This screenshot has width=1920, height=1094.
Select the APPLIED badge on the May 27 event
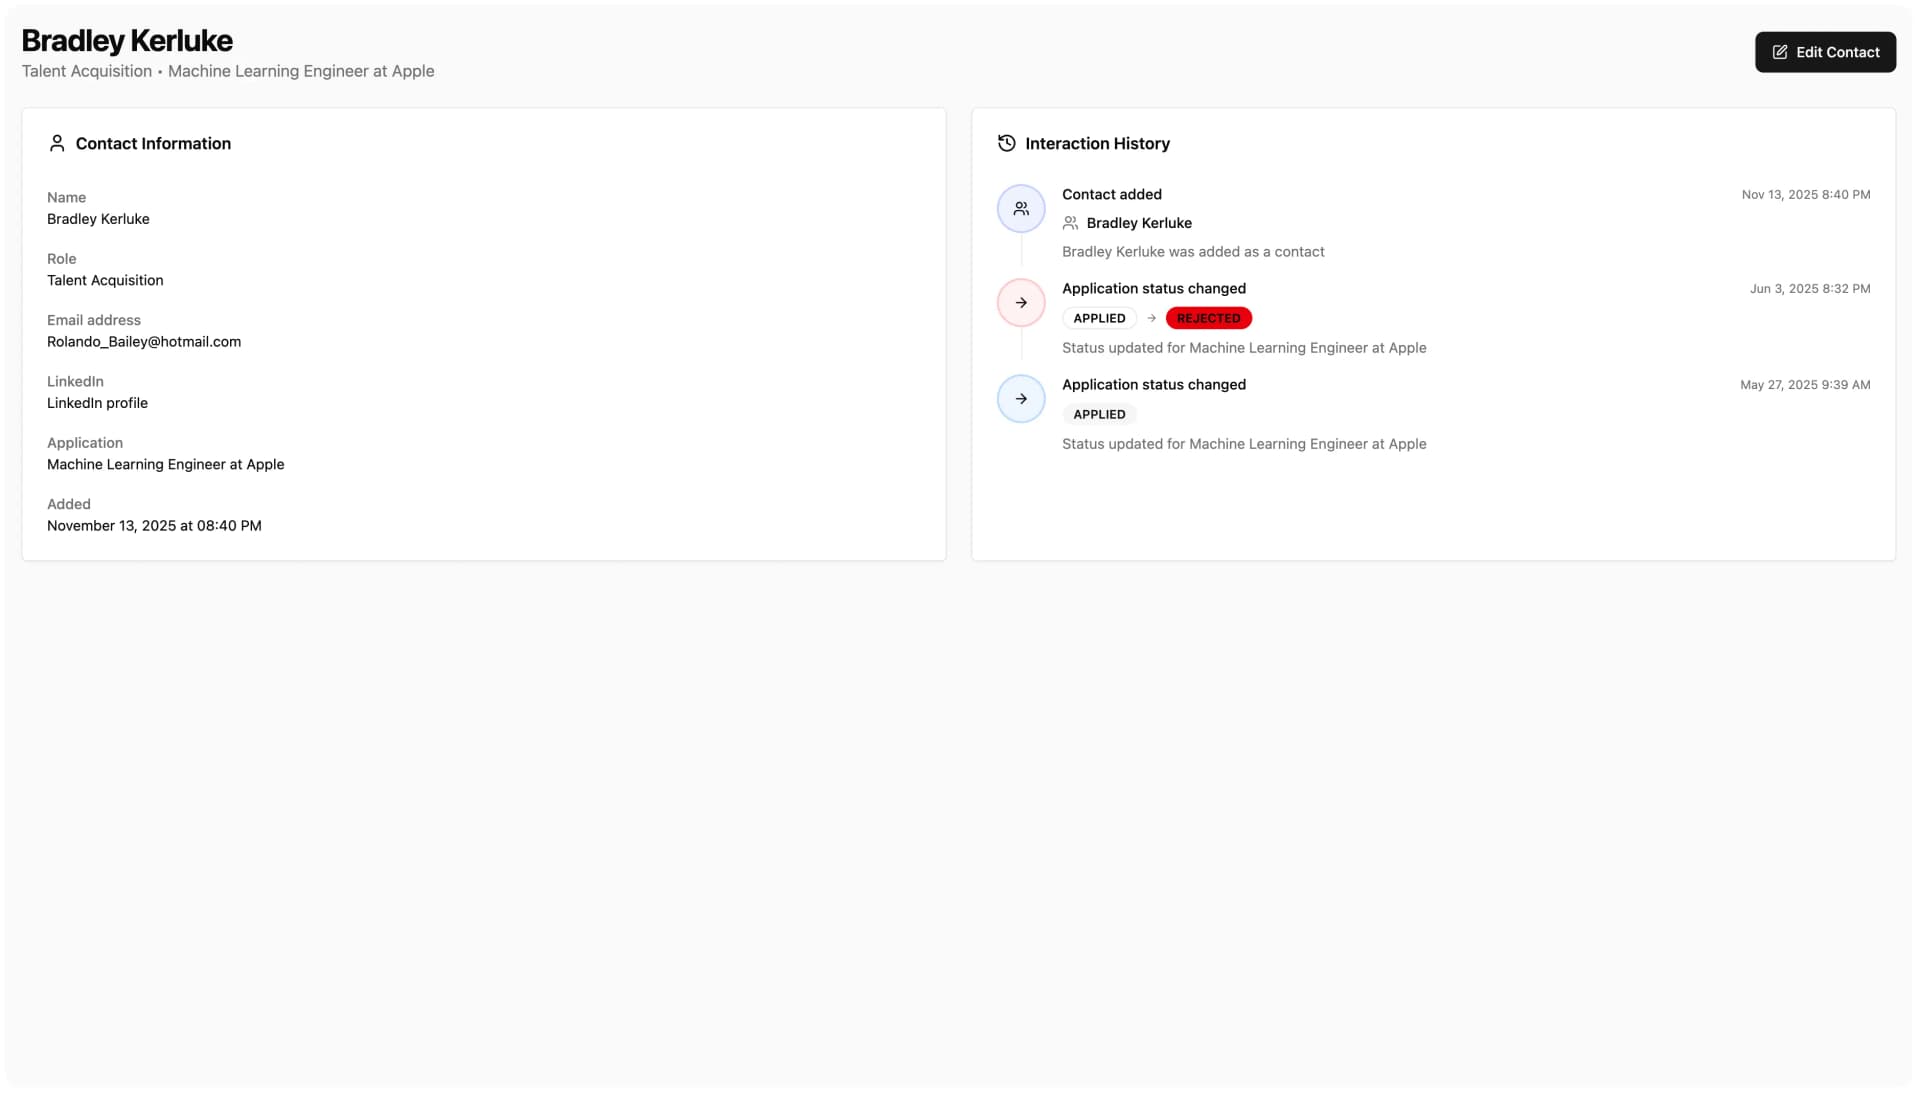[x=1098, y=413]
